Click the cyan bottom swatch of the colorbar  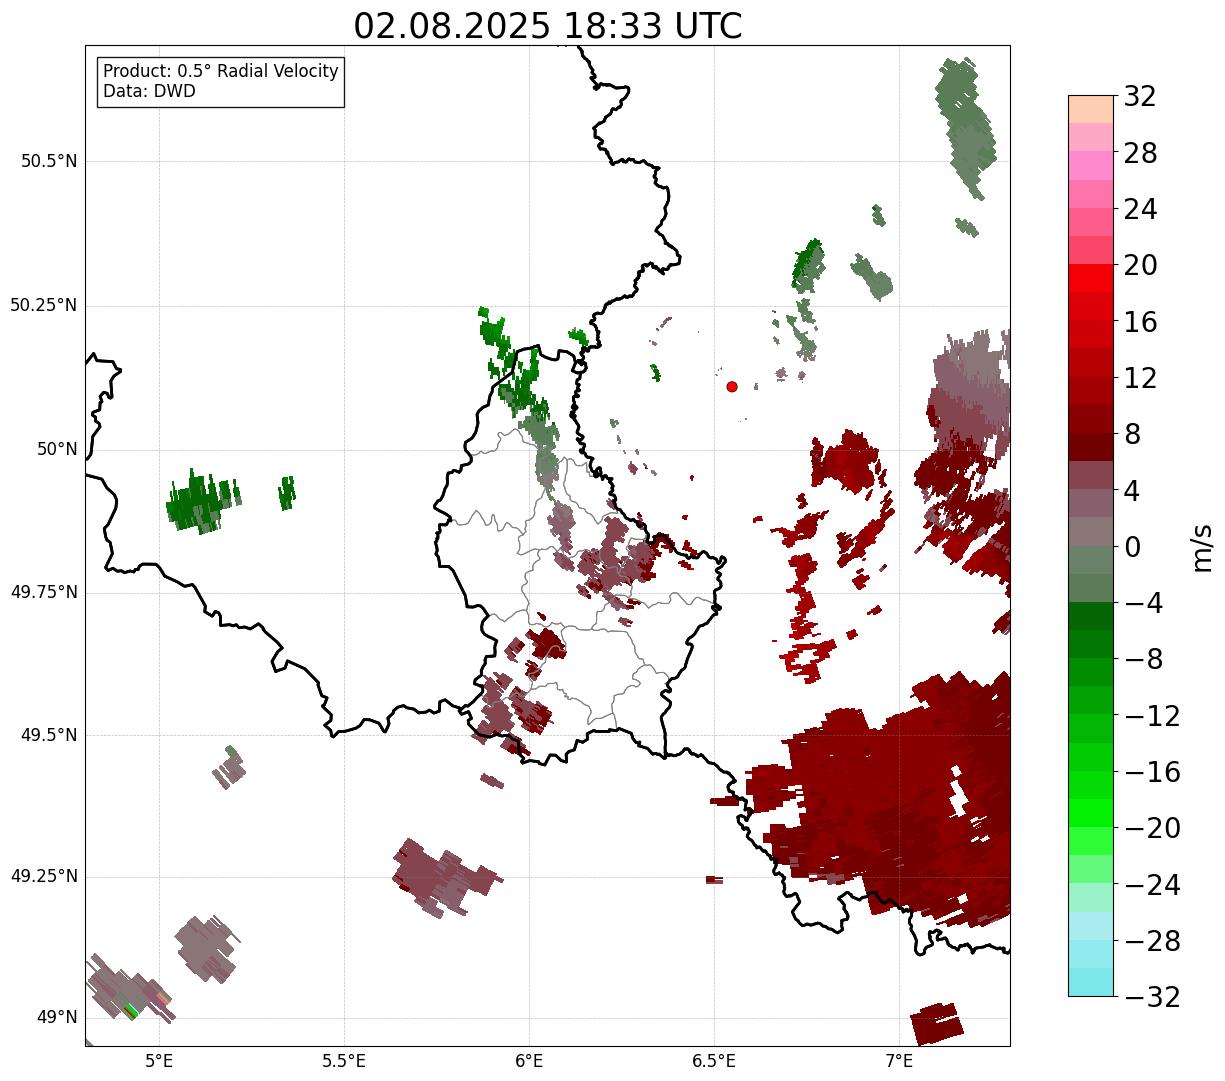pos(1091,982)
